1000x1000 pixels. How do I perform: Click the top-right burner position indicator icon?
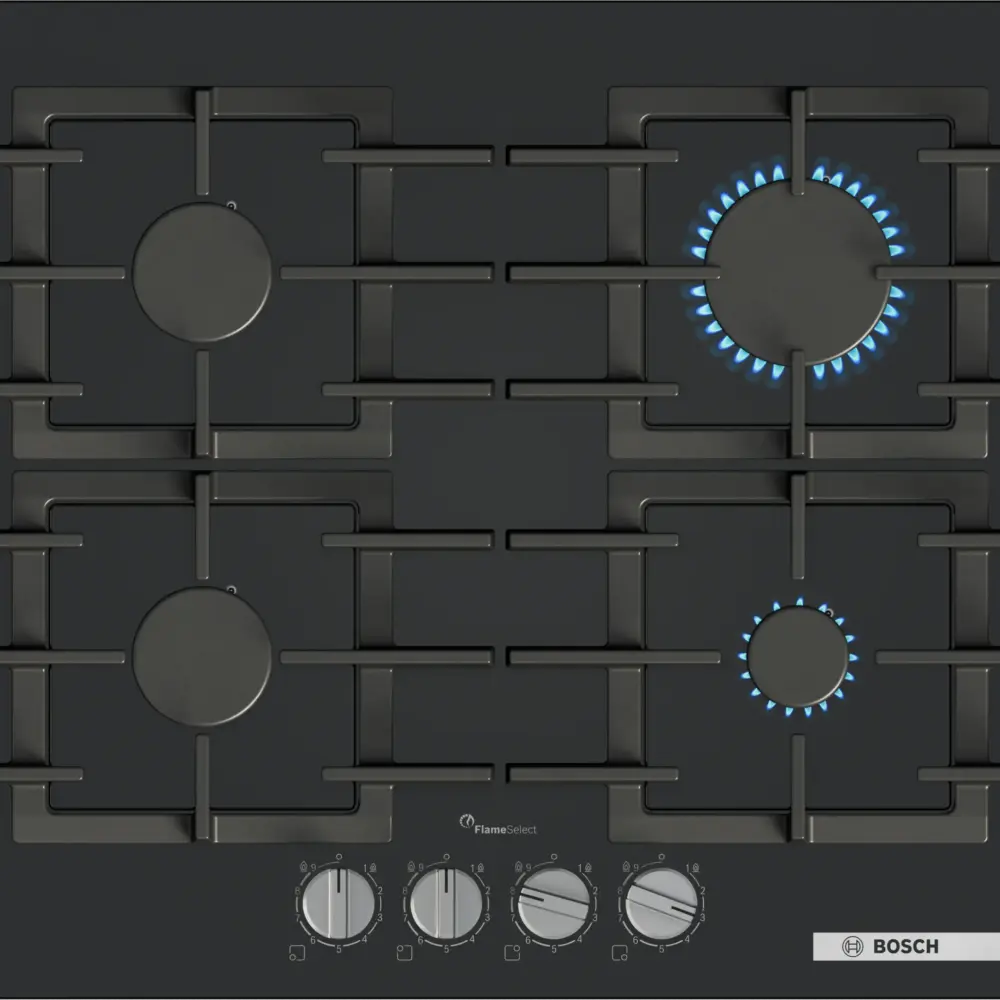tap(512, 953)
